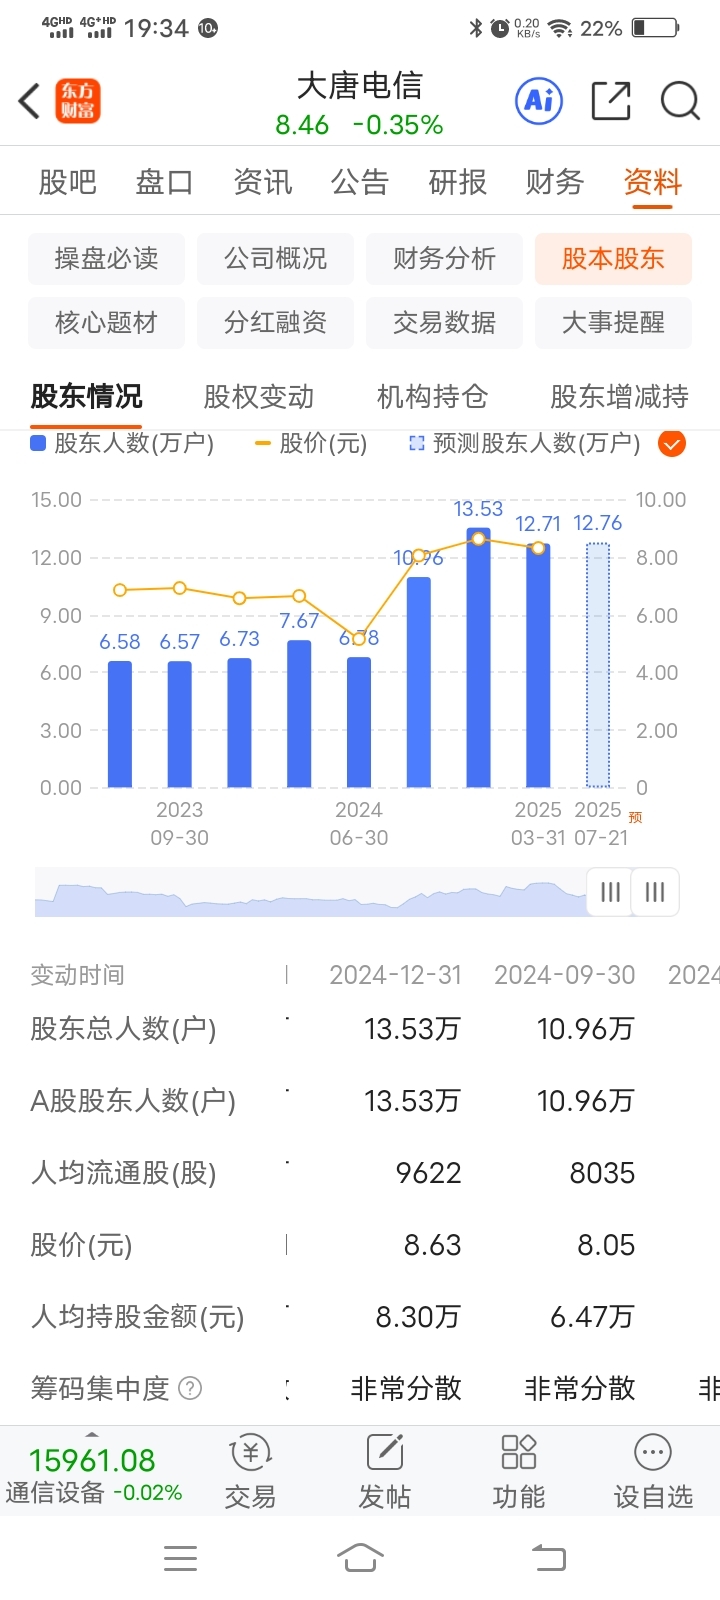Tap the 7.67 bar in the chart
The width and height of the screenshot is (720, 1600).
[299, 713]
